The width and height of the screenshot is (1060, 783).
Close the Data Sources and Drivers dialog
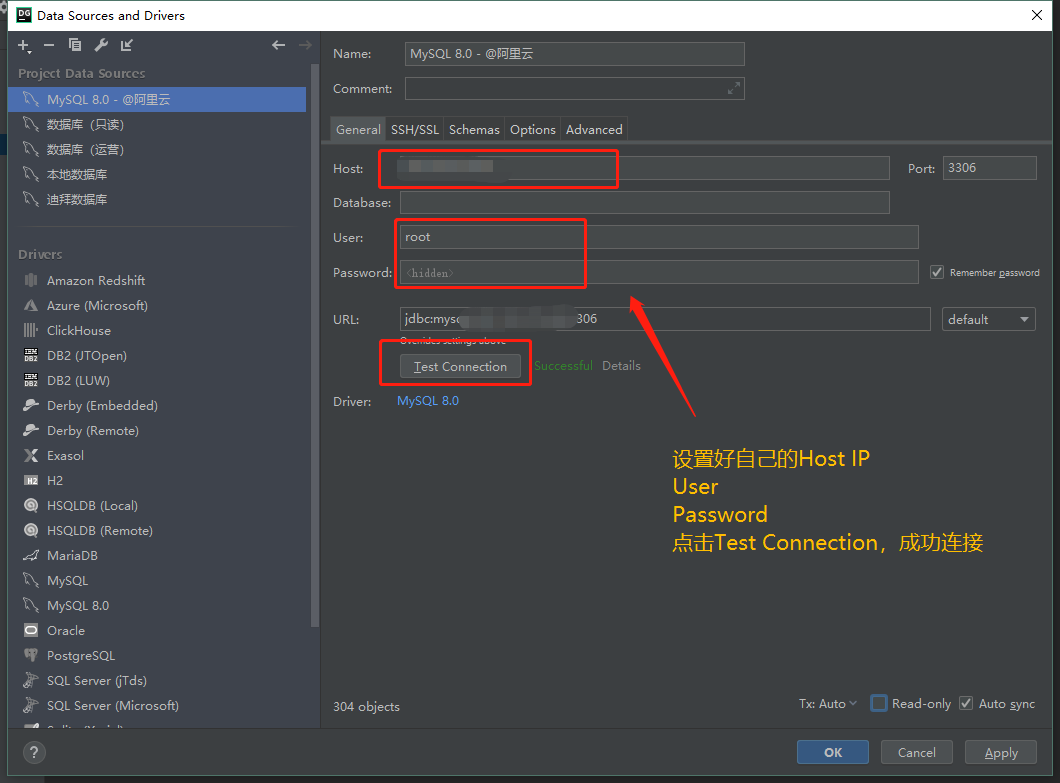pyautogui.click(x=1036, y=16)
